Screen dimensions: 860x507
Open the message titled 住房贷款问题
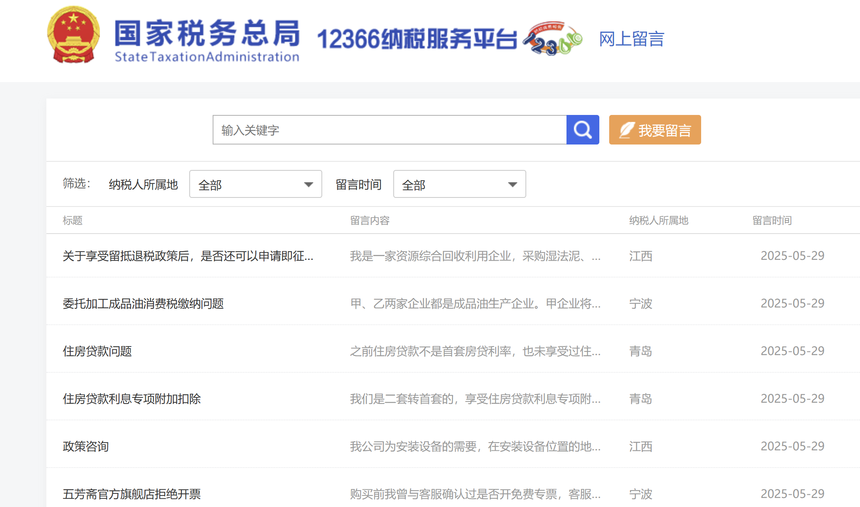coord(97,352)
